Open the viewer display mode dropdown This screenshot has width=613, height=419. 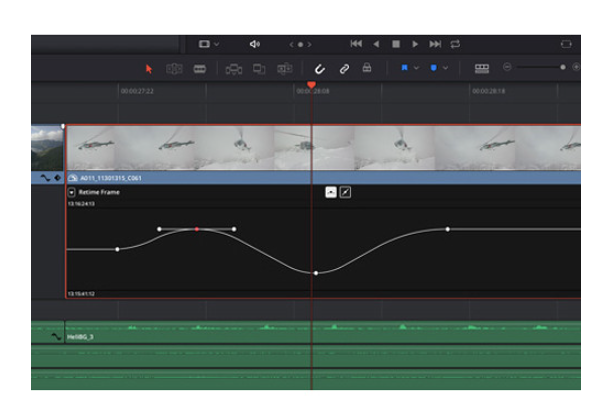[x=209, y=44]
